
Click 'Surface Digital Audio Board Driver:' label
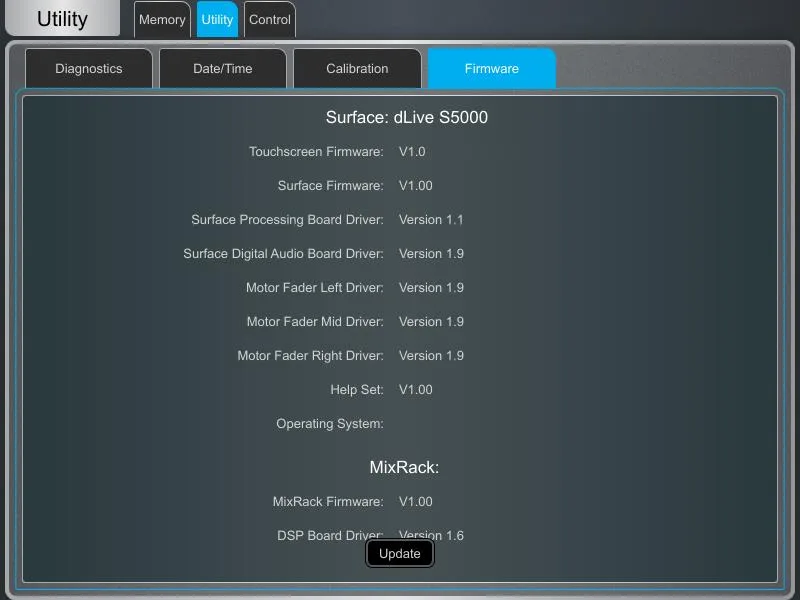(283, 254)
